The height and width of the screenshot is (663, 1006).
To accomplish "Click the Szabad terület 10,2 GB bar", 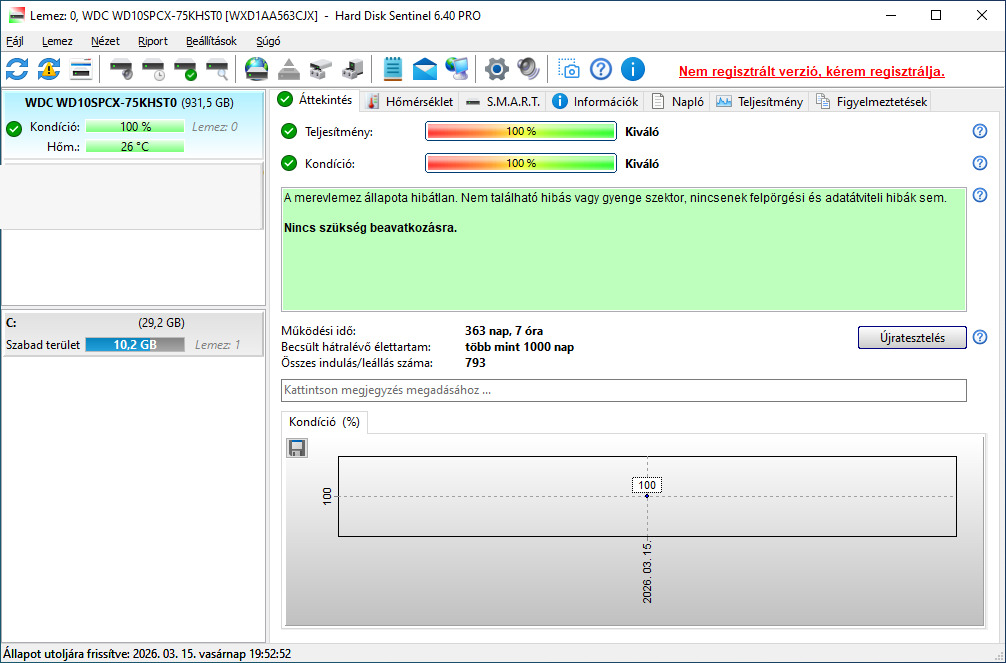I will coord(135,345).
